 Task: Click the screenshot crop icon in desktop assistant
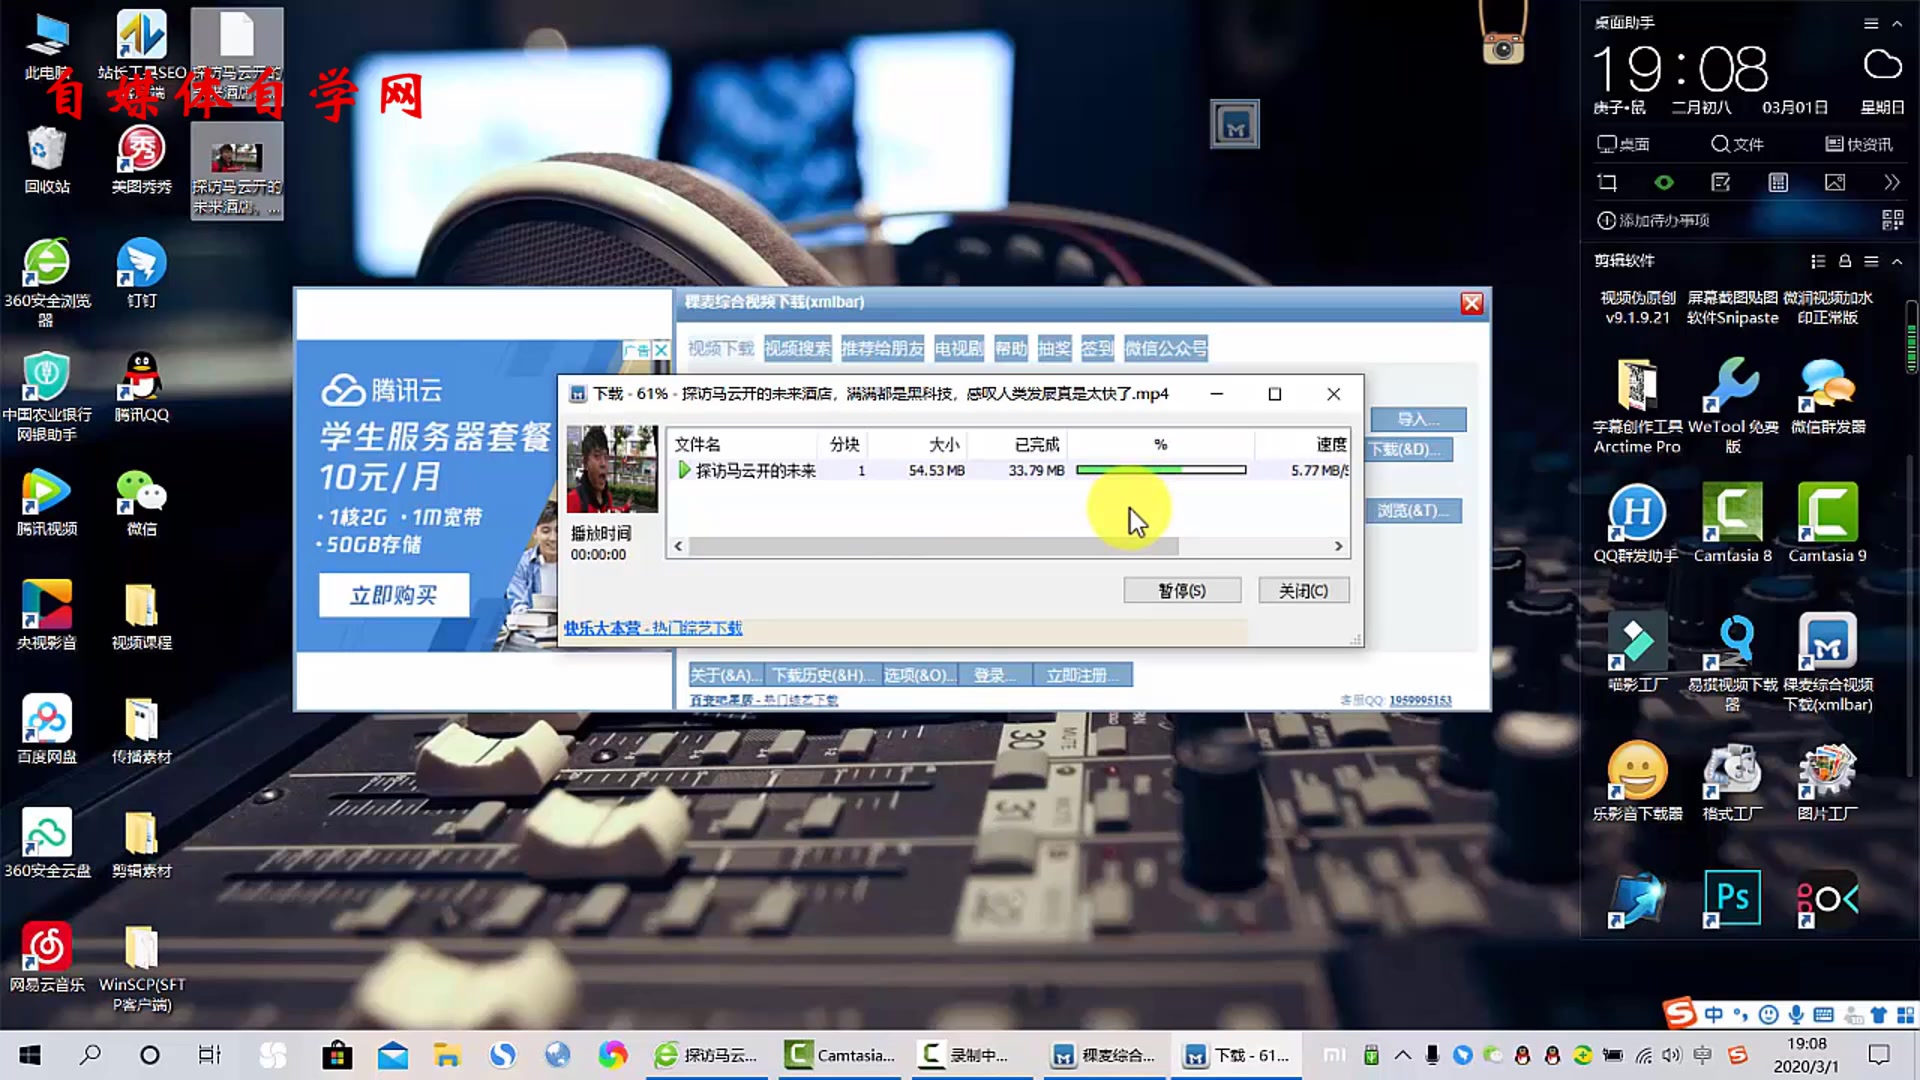point(1607,183)
